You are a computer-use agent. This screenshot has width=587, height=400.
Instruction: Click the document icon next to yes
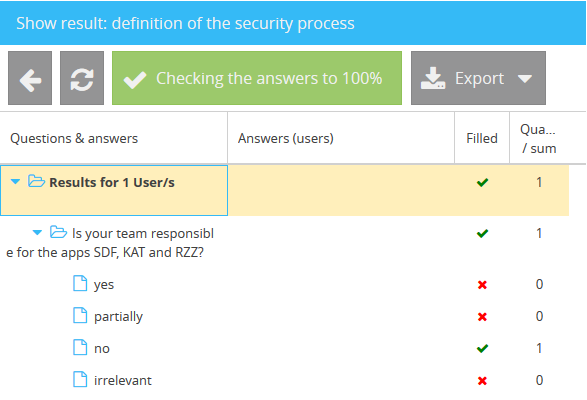(80, 284)
